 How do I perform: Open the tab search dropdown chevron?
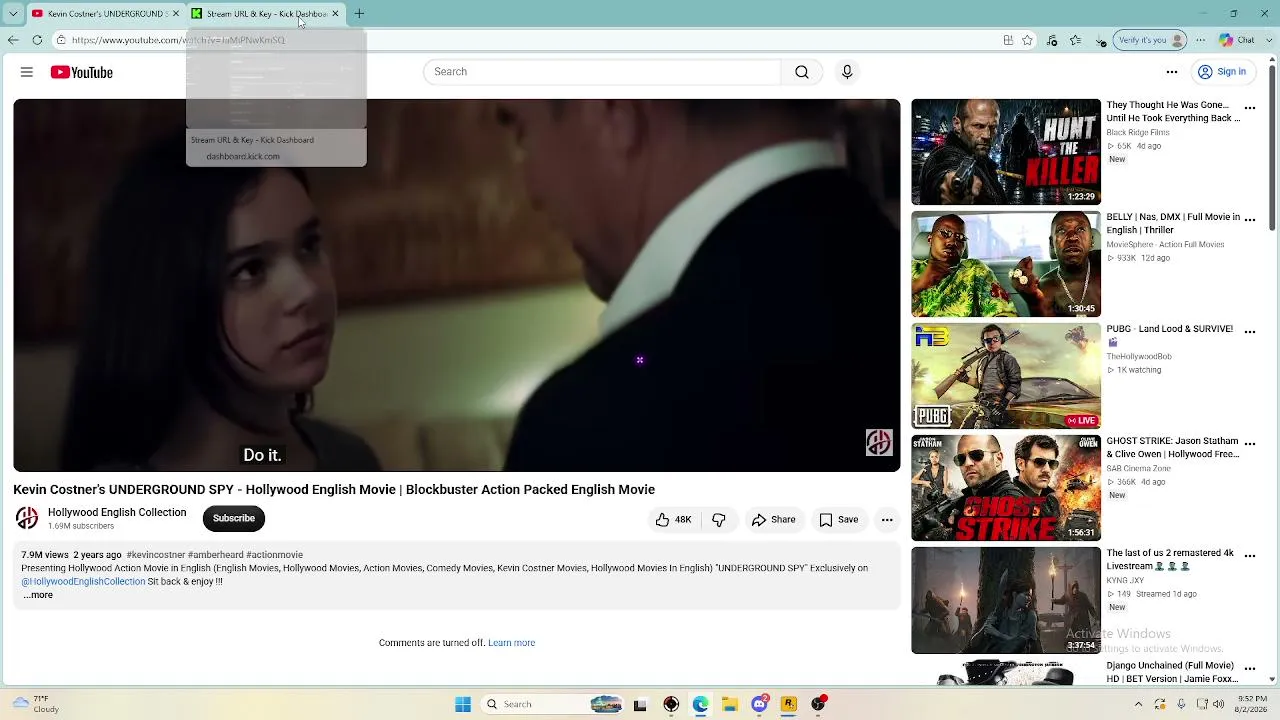(13, 14)
